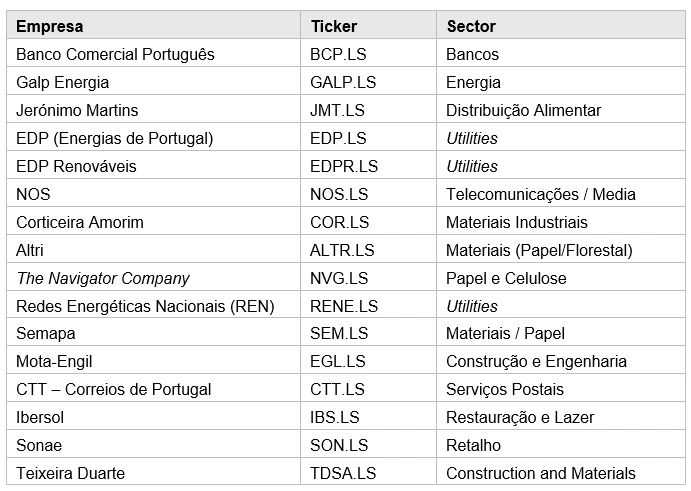The width and height of the screenshot is (691, 491).
Task: Click the Telecomunicações / Media cell
Action: (561, 194)
